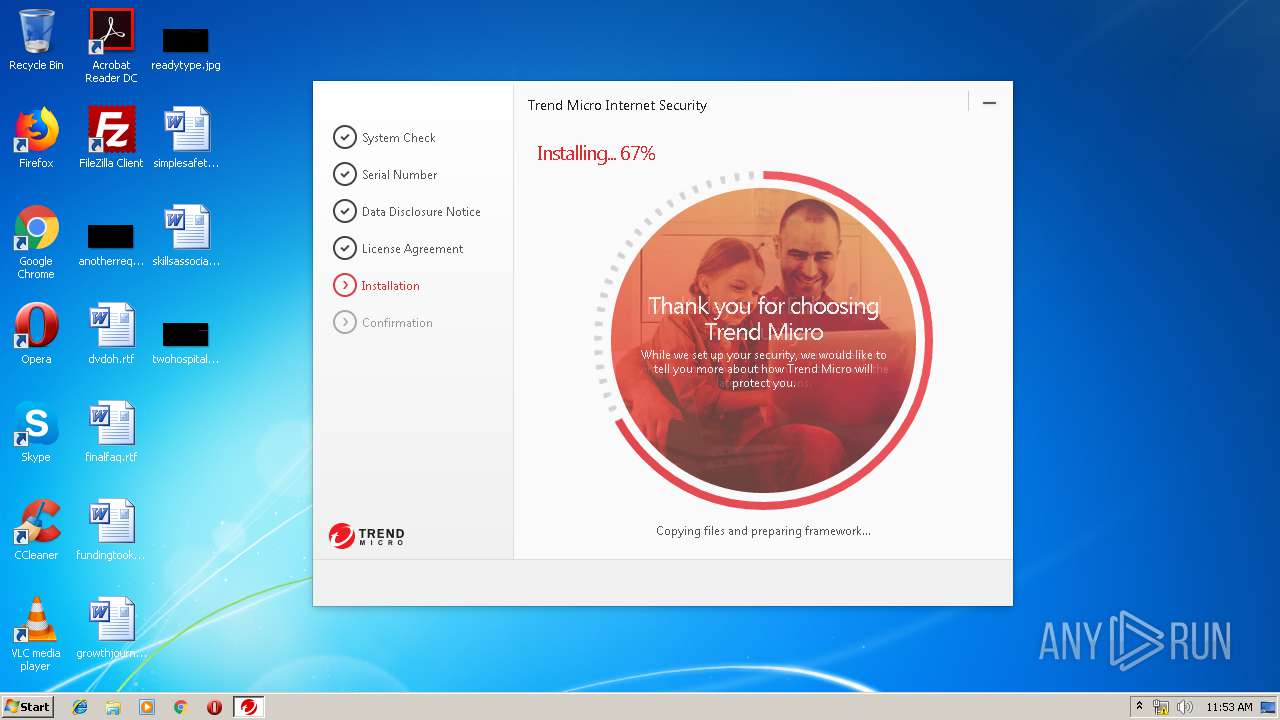Click the License Agreement step label

(x=412, y=249)
